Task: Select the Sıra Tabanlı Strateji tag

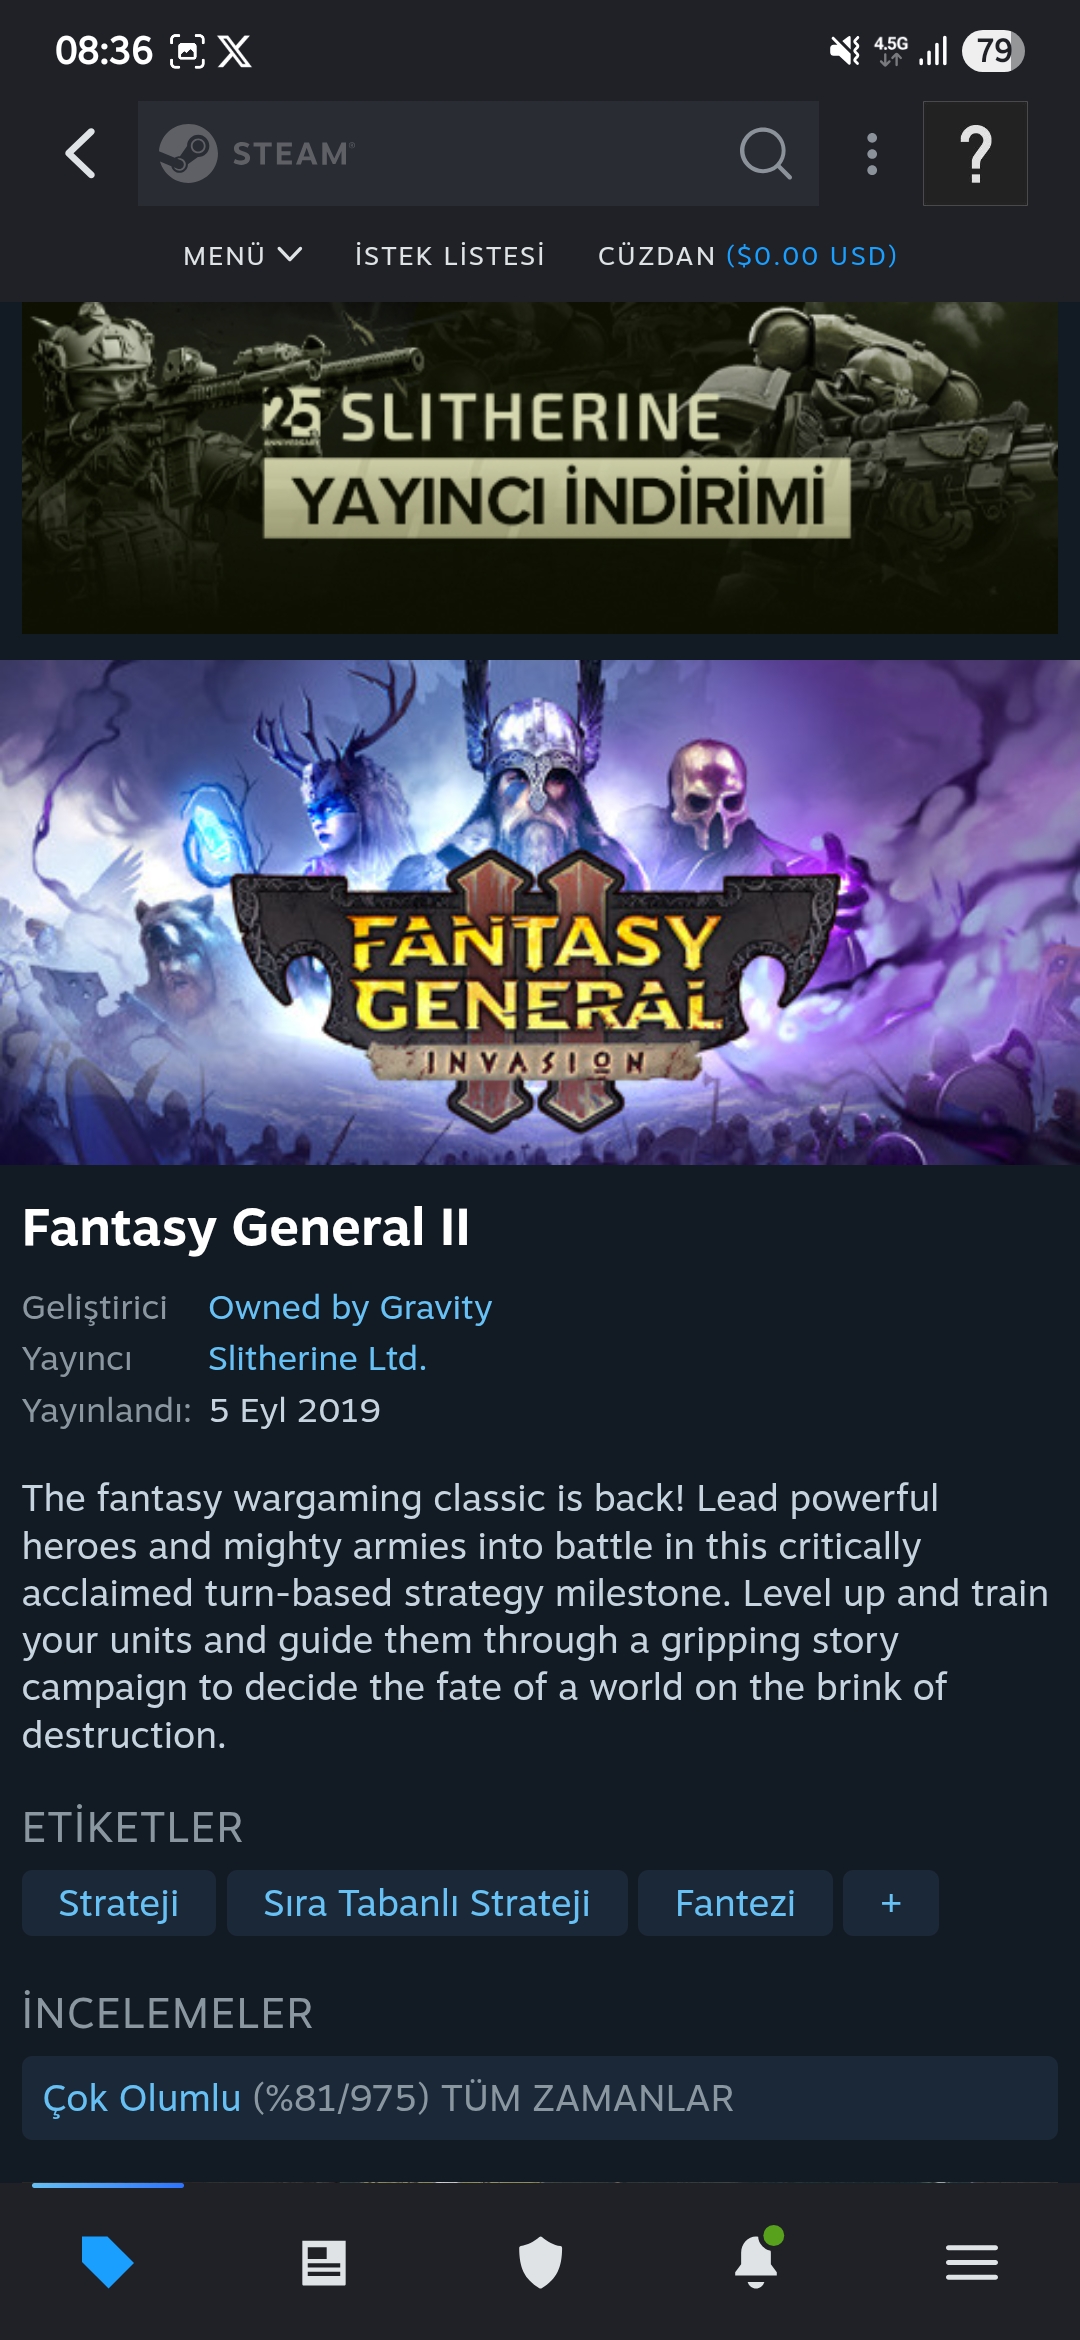Action: [x=427, y=1903]
